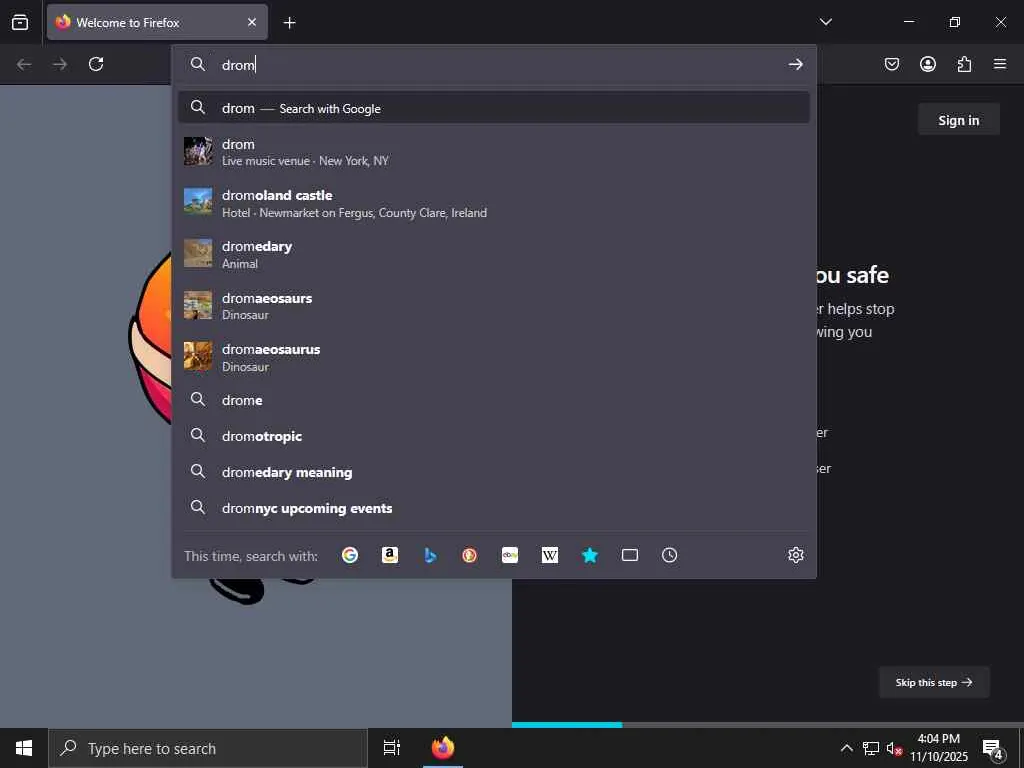Close the Welcome to Firefox tab
This screenshot has height=768, width=1024.
252,22
